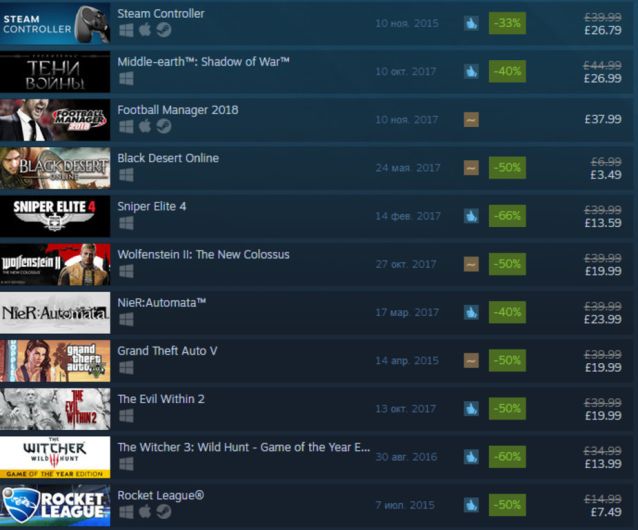
Task: Open Wolfenstein II: The New Colossus listing
Action: pos(203,255)
